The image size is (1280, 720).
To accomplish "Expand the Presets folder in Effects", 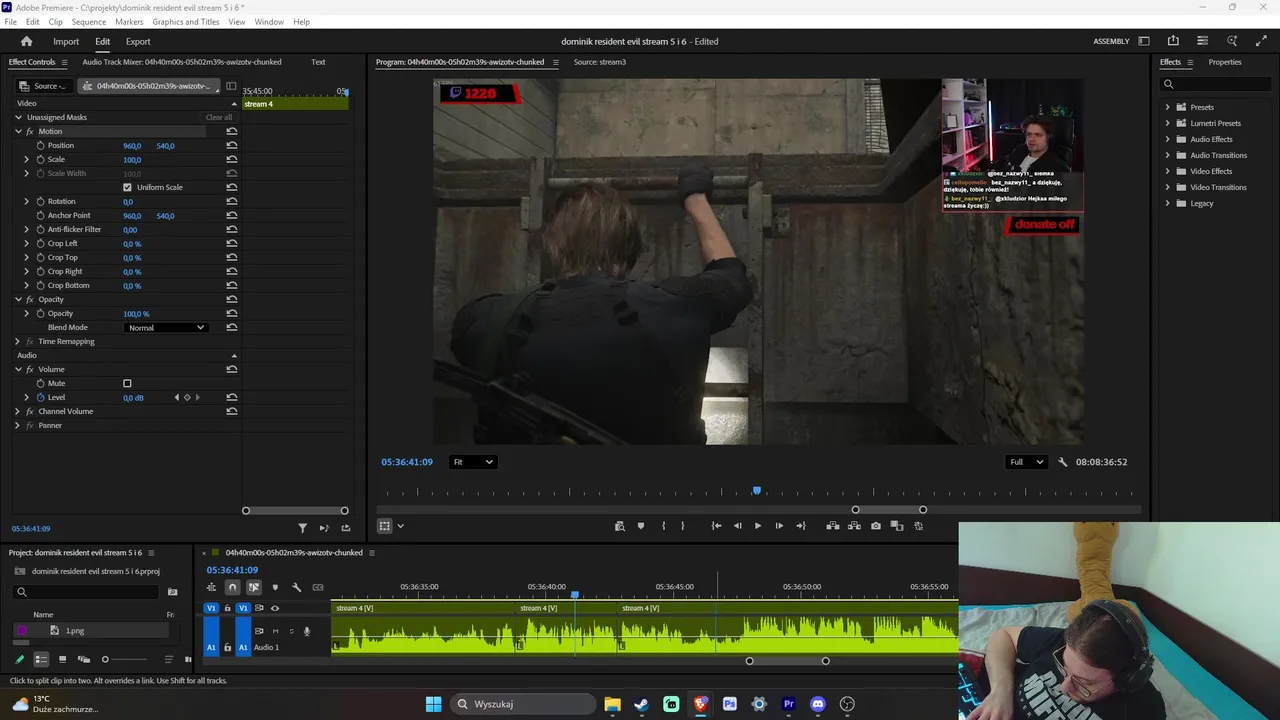I will pyautogui.click(x=1167, y=107).
